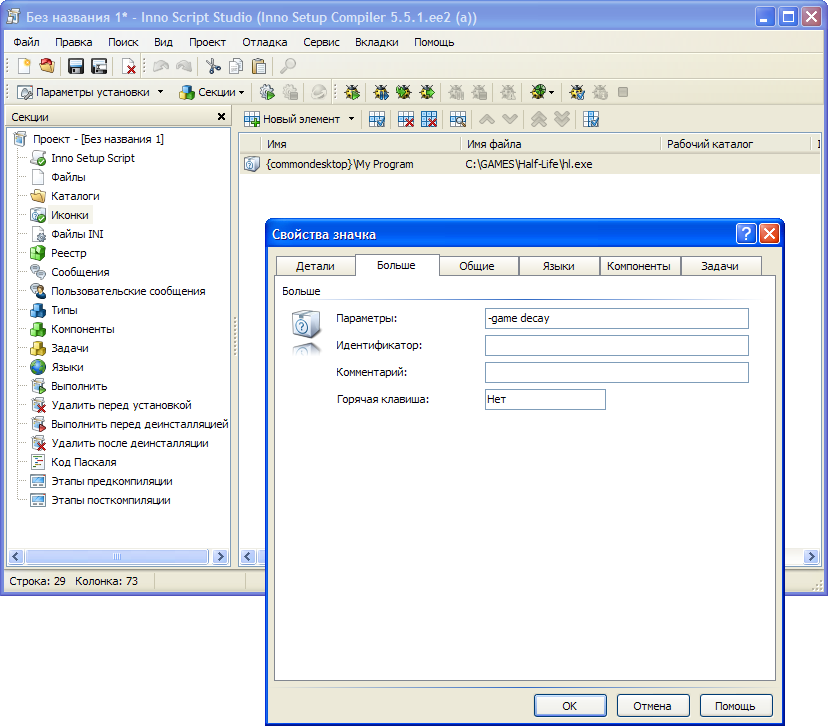The height and width of the screenshot is (726, 828).
Task: Expand the Секции toolbar dropdown
Action: click(x=242, y=92)
